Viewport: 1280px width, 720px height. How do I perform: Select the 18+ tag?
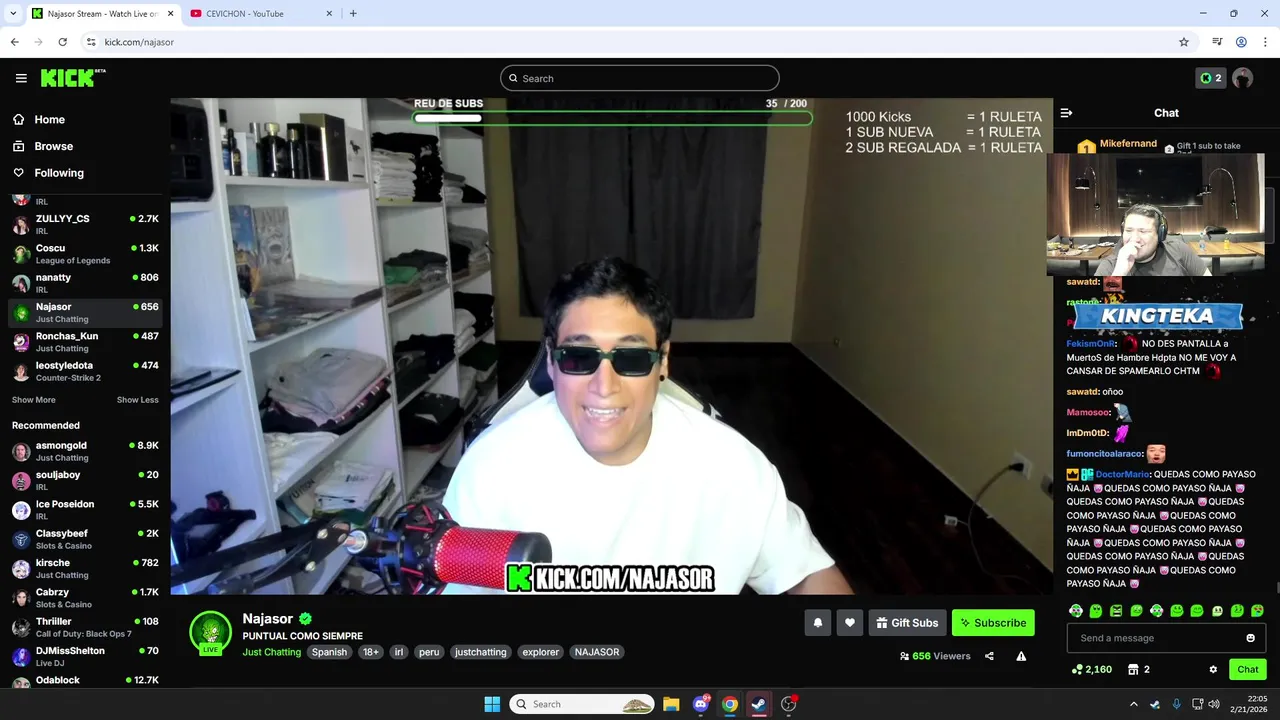371,652
